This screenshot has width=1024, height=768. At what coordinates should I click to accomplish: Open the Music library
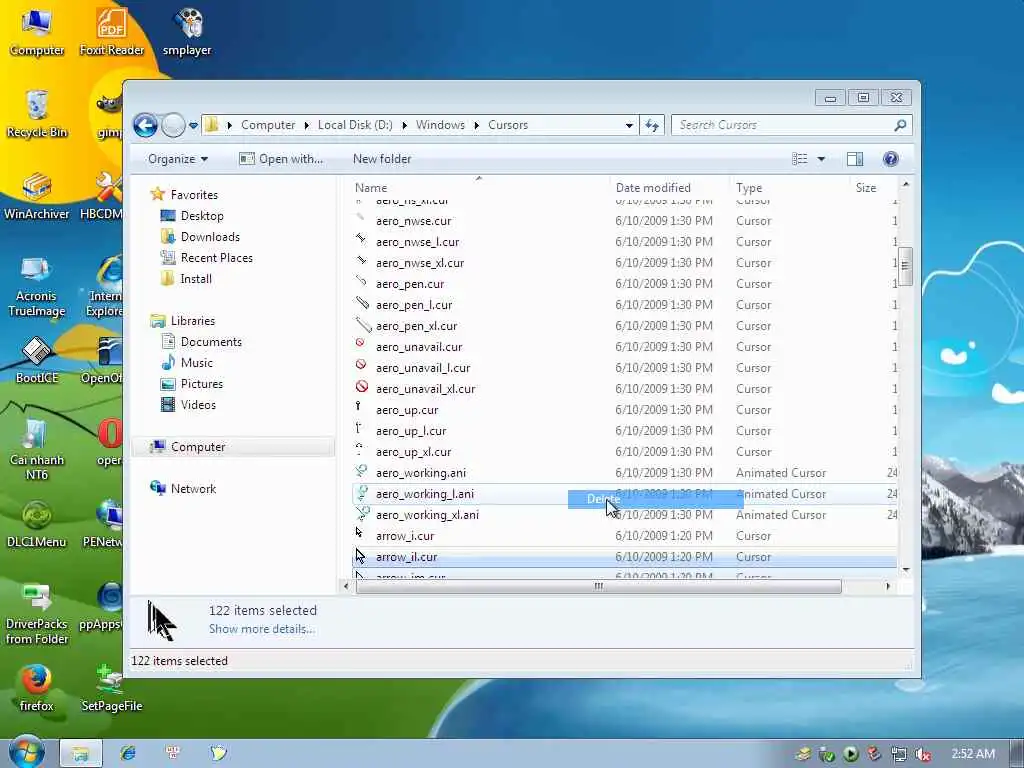[197, 362]
